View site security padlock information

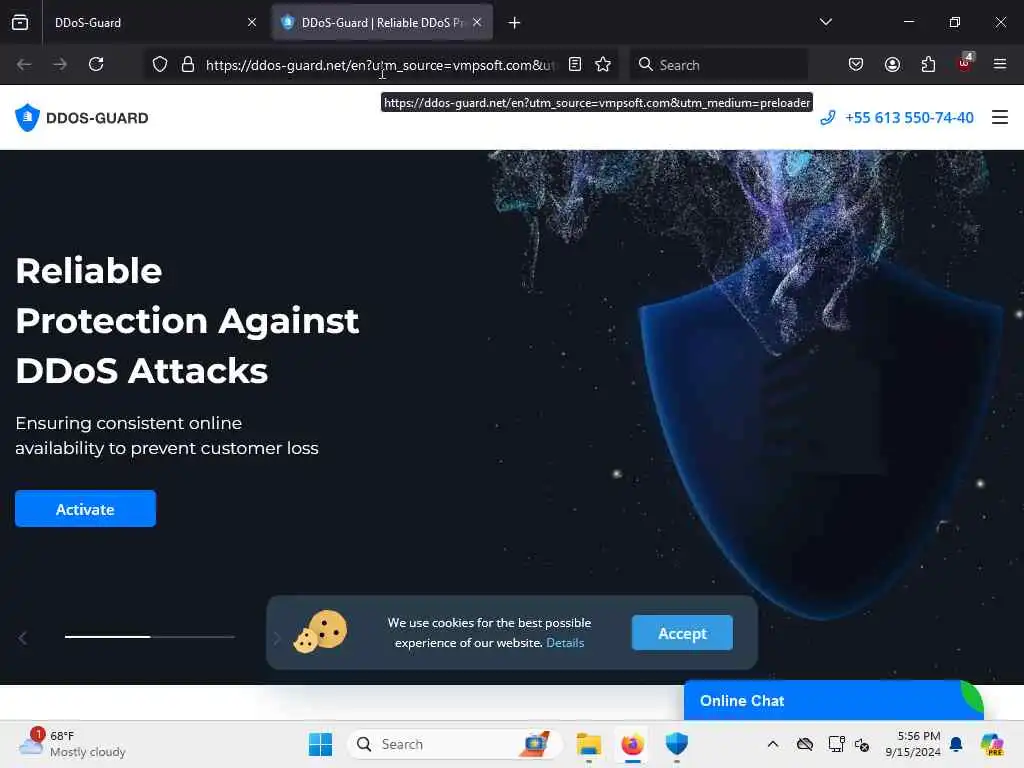[188, 64]
